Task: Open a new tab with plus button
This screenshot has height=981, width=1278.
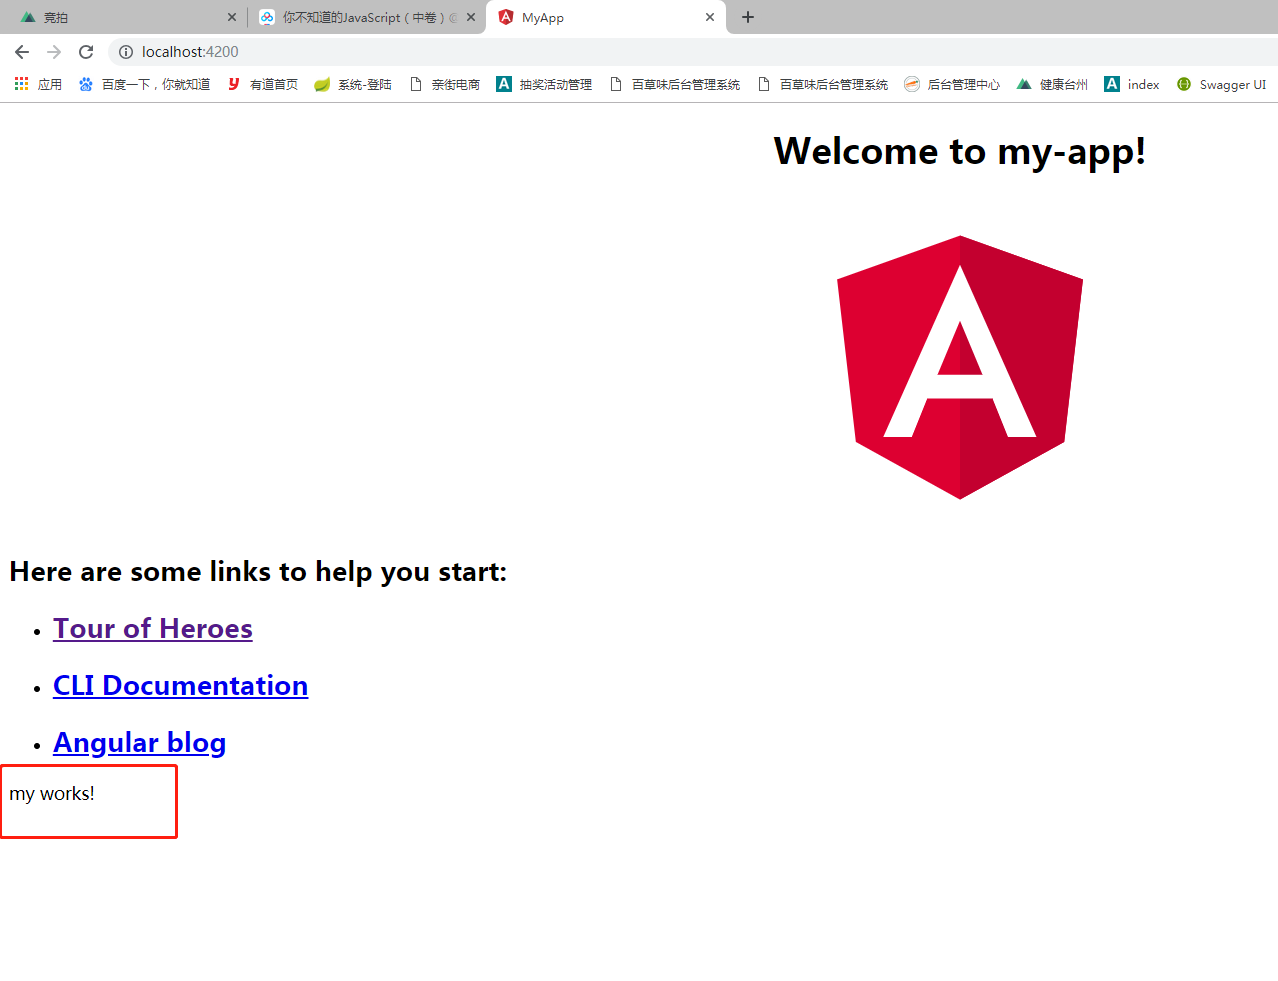Action: click(748, 17)
